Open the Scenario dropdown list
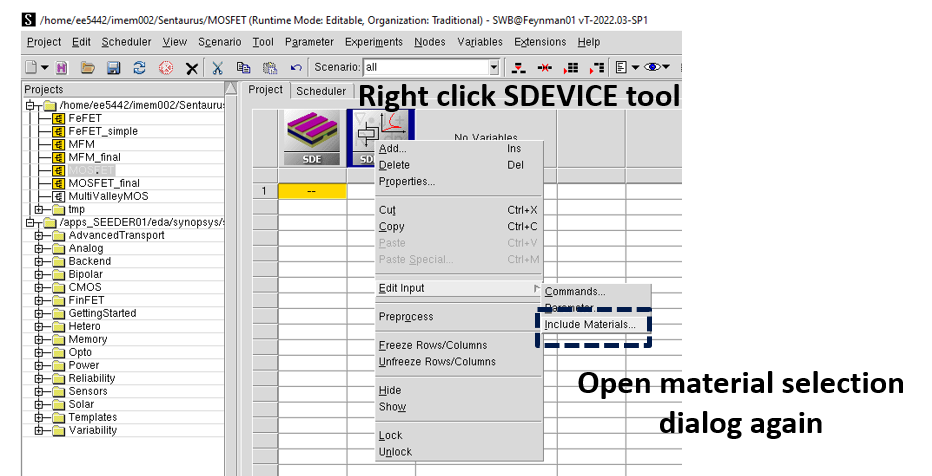 point(493,67)
